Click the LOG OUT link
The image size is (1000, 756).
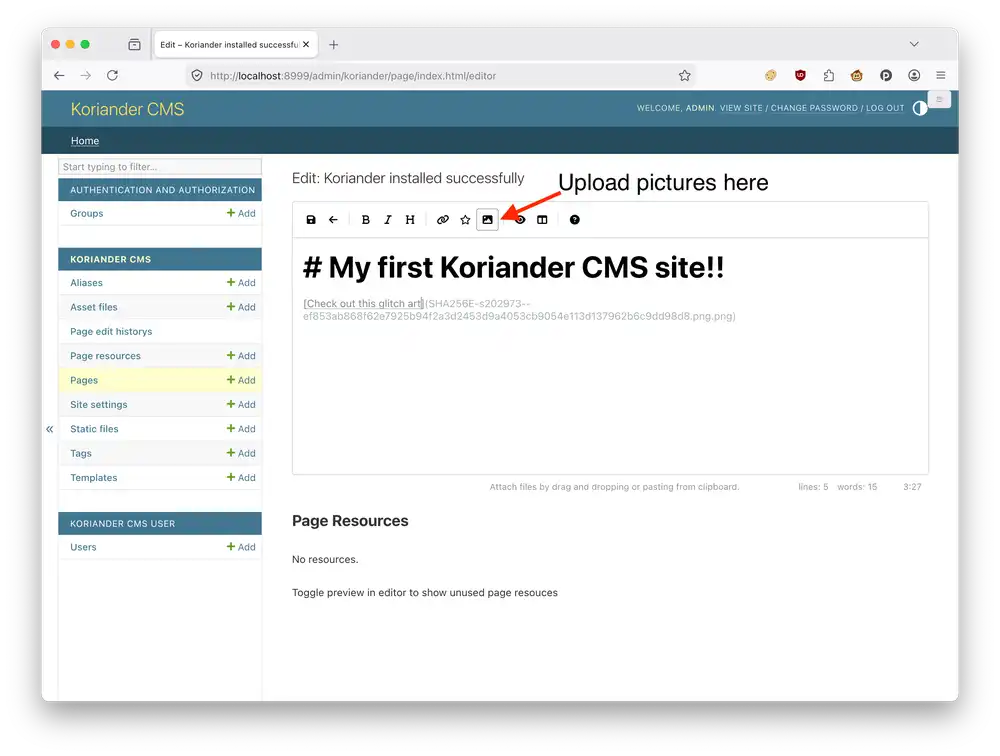point(885,108)
